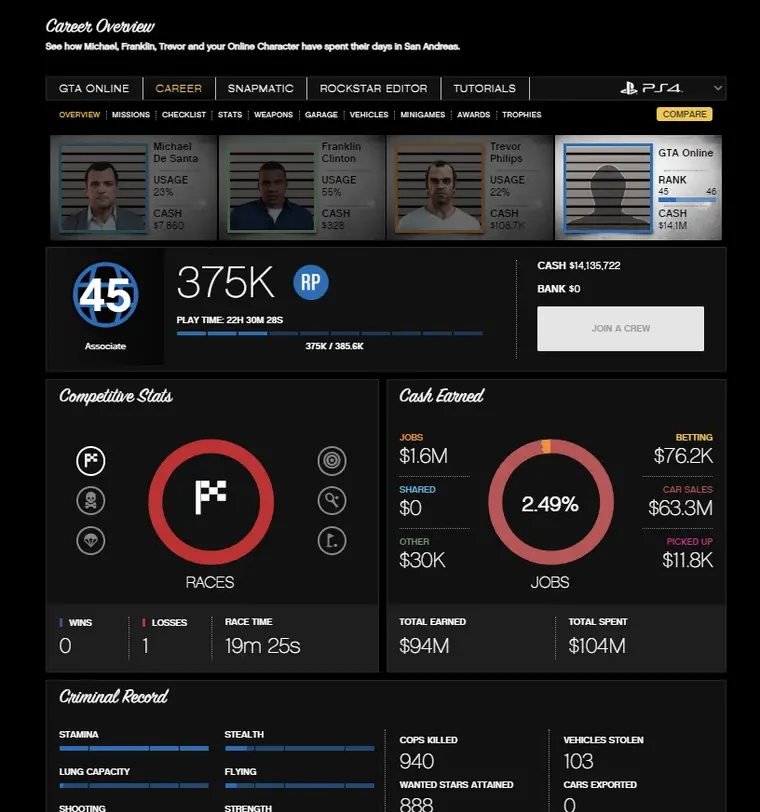Click the large Races flag ring
This screenshot has height=812, width=760.
(x=211, y=501)
